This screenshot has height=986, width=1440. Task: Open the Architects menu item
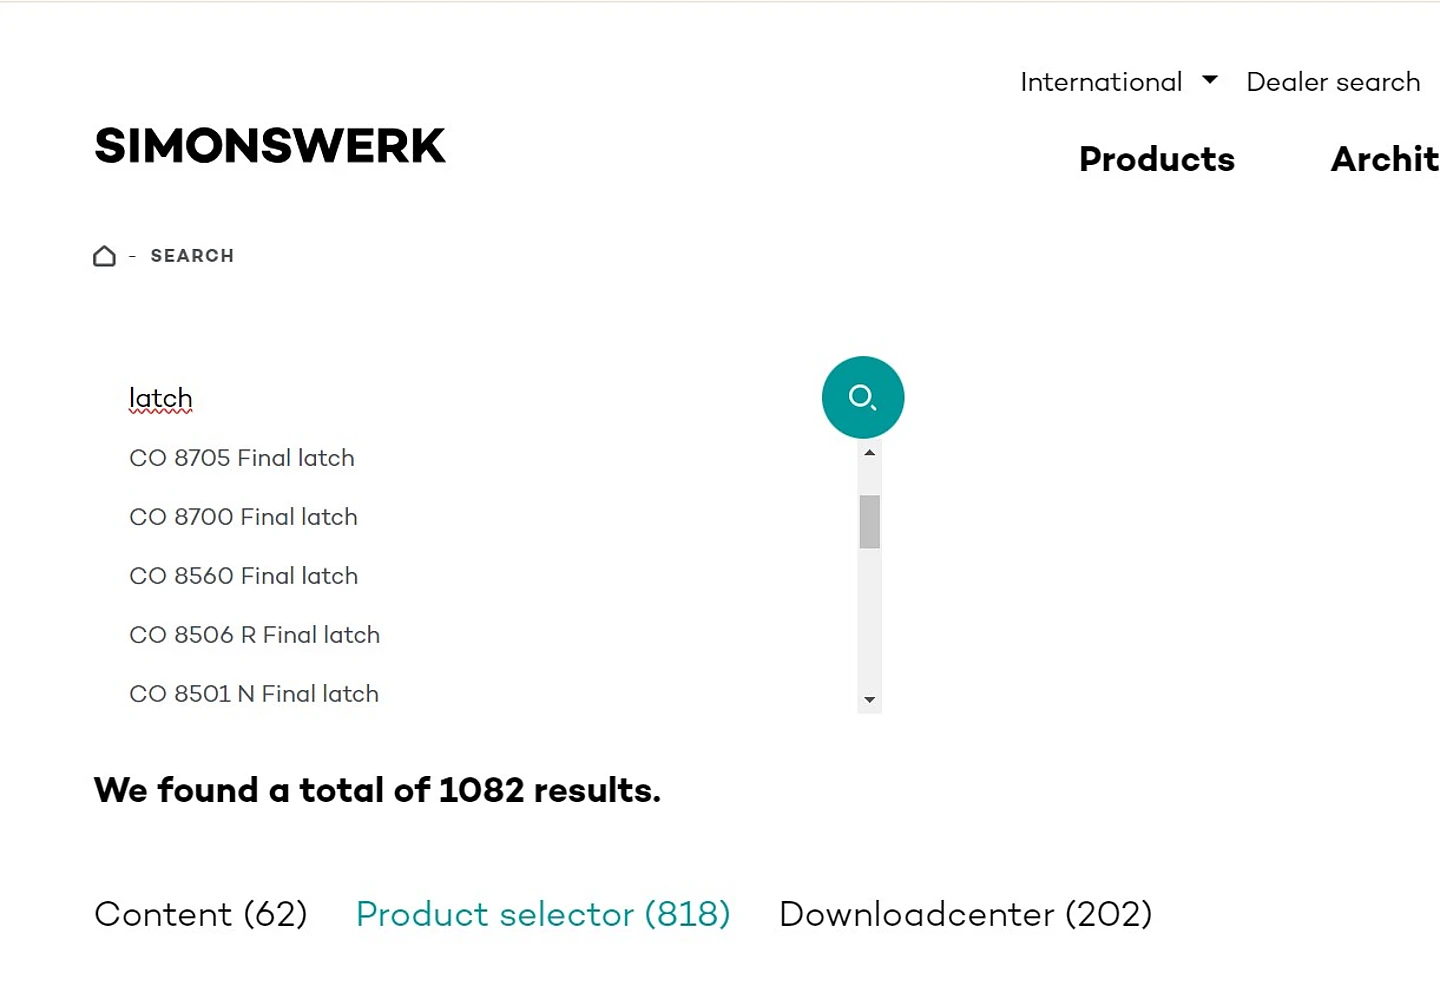pyautogui.click(x=1384, y=159)
